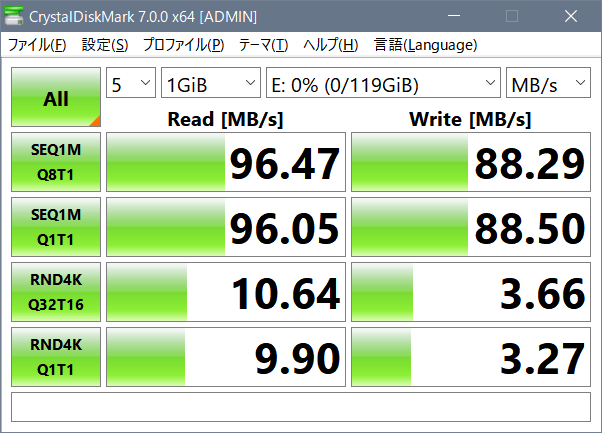Open the 設定(S) menu

tap(105, 45)
